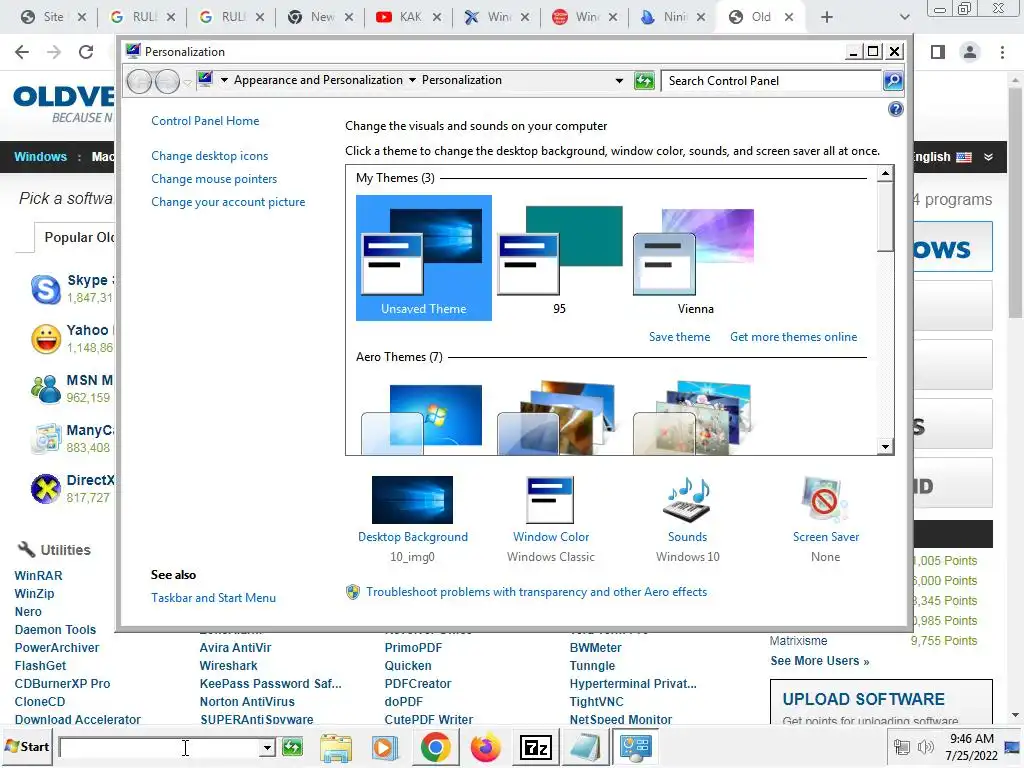Open the WinRAR link under Utilities
The height and width of the screenshot is (768, 1024).
(x=39, y=576)
